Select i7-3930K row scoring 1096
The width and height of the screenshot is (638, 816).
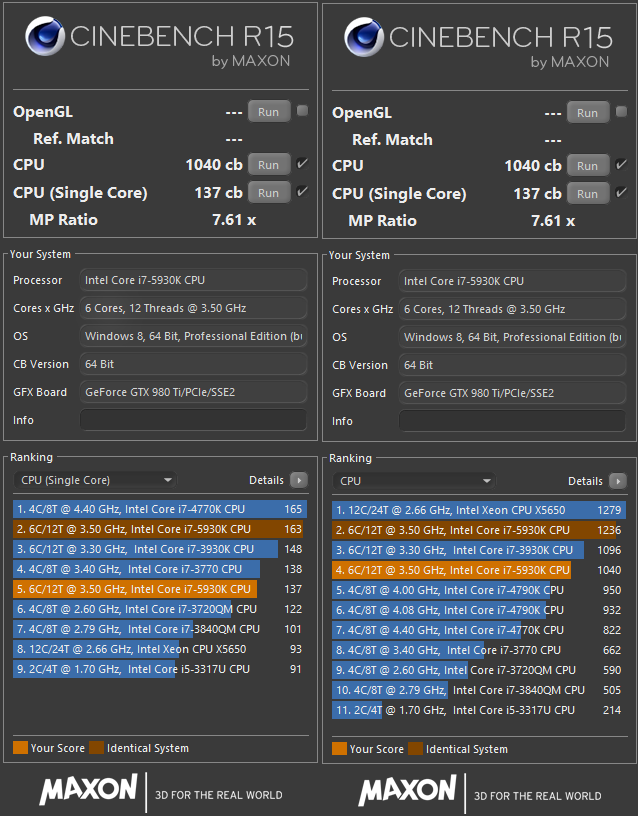click(479, 550)
